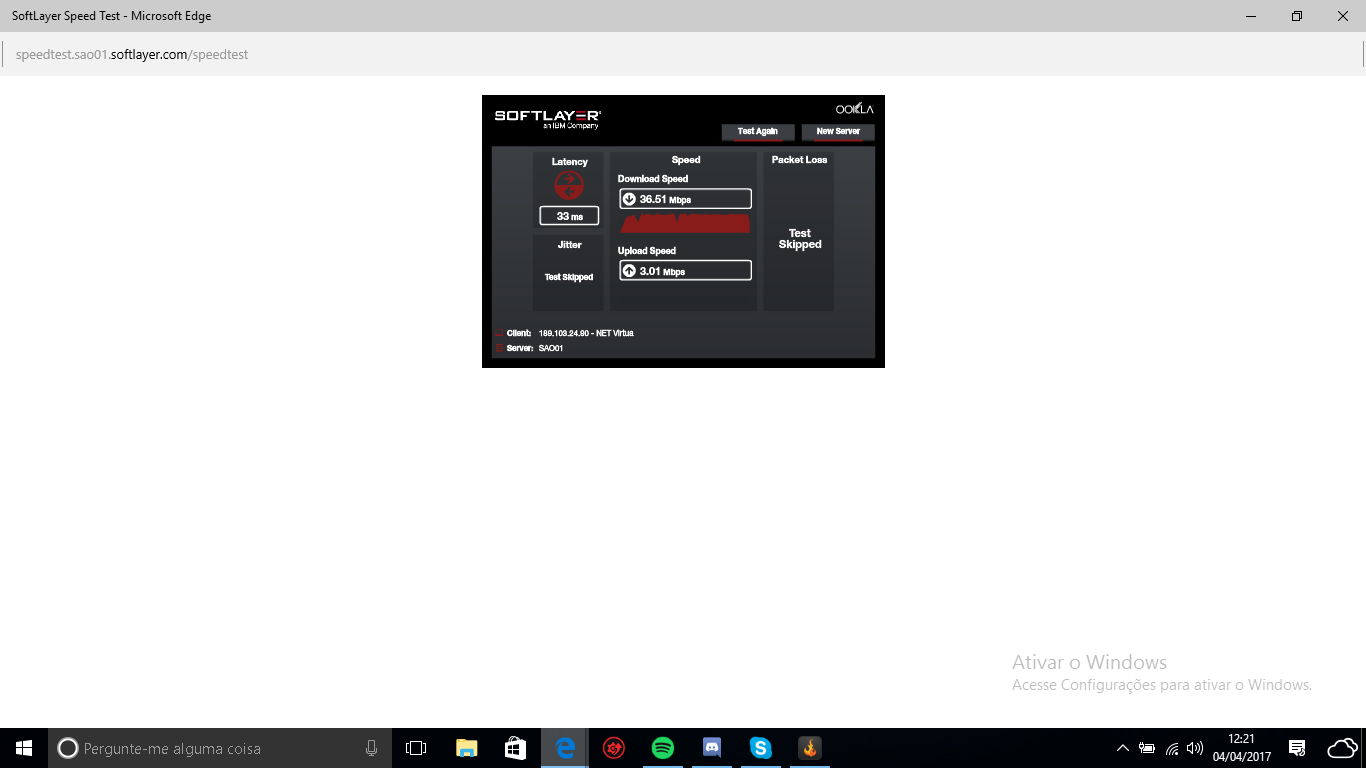The height and width of the screenshot is (768, 1366).
Task: Click the red latency arrows icon
Action: coord(569,185)
